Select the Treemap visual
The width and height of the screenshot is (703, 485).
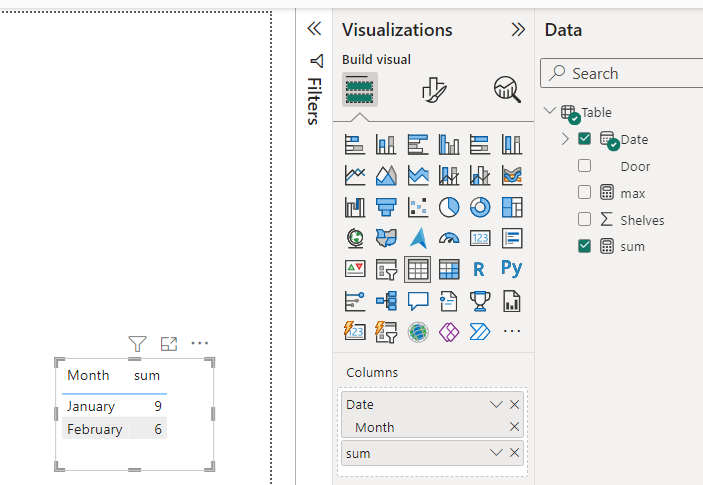pyautogui.click(x=512, y=207)
